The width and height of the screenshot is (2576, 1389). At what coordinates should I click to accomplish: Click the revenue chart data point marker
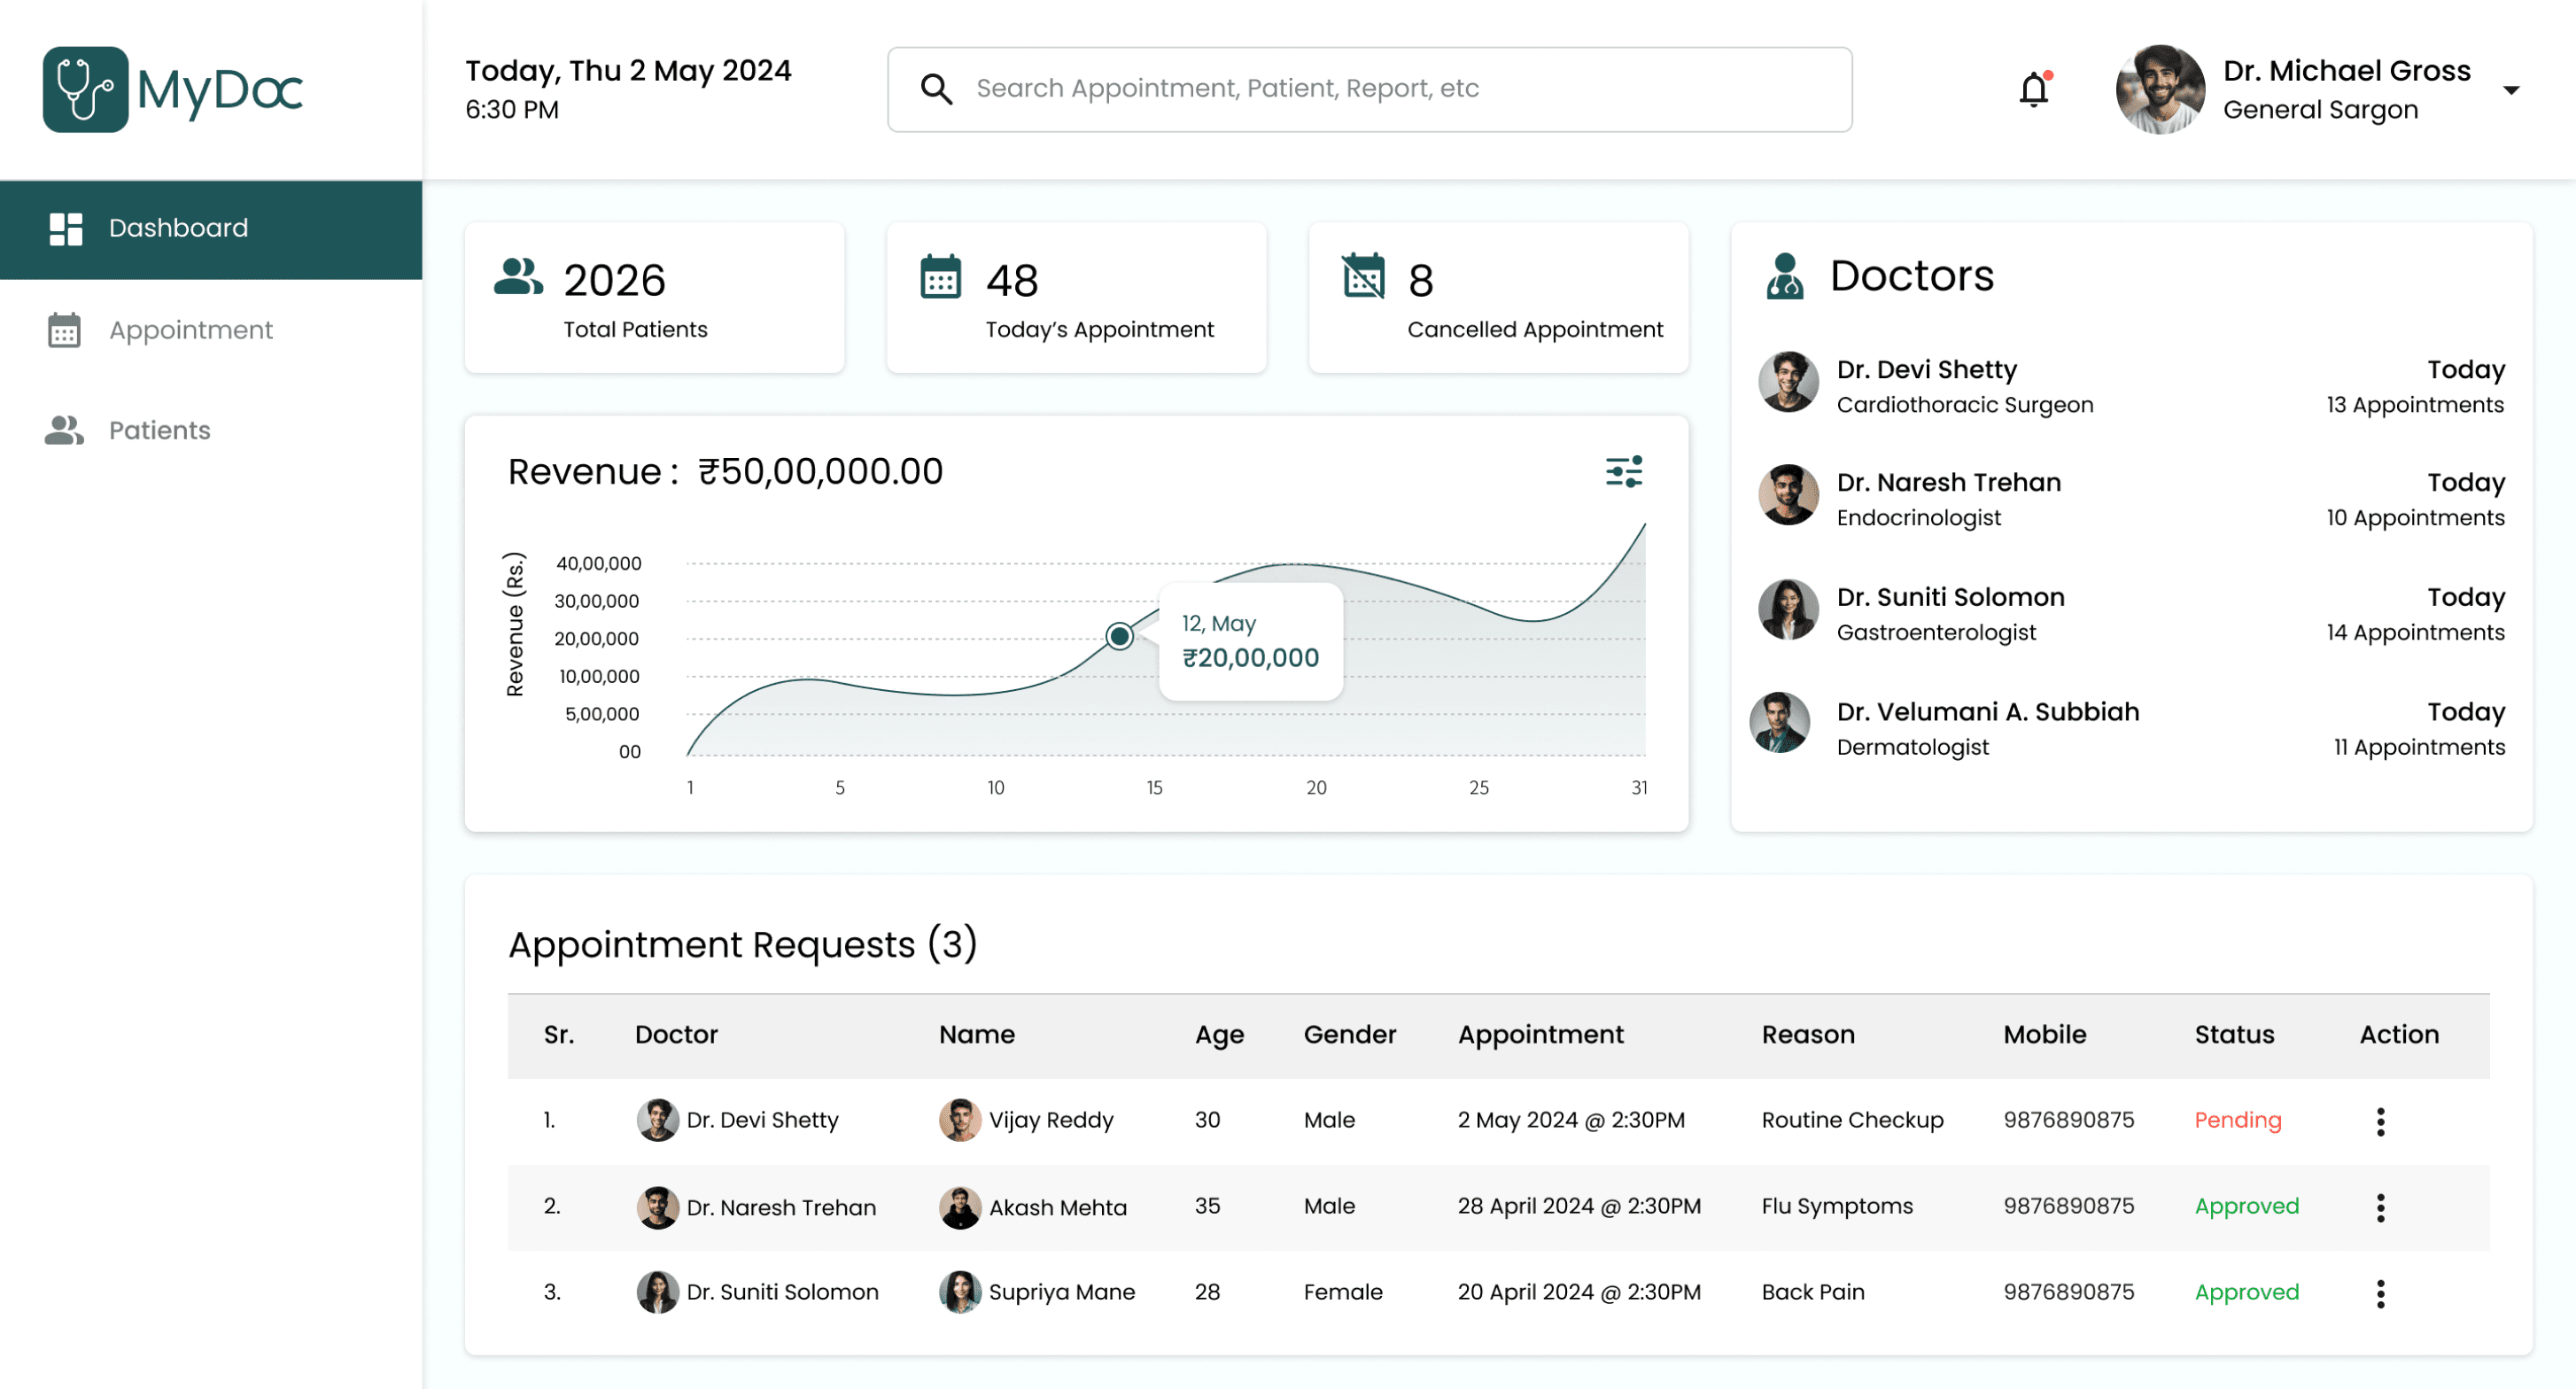[1119, 635]
